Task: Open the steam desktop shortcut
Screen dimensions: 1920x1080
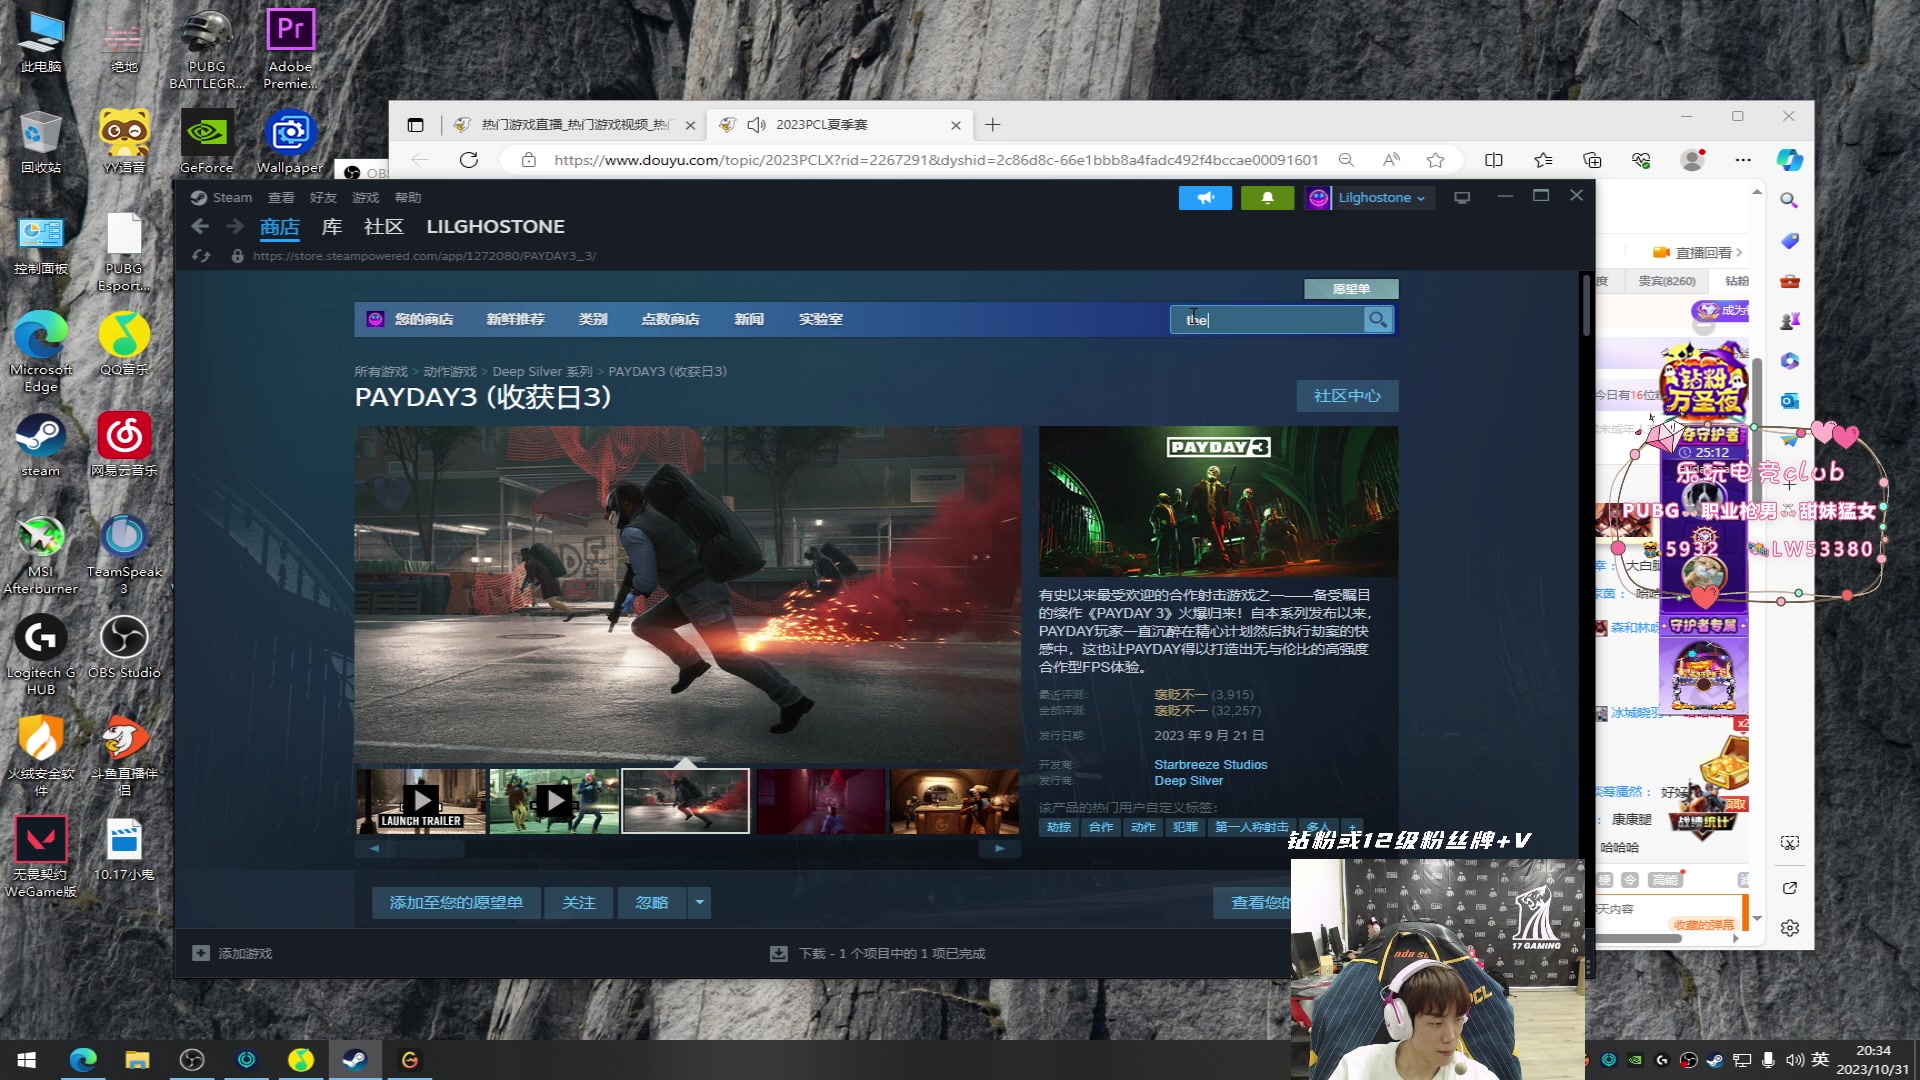Action: click(x=41, y=445)
